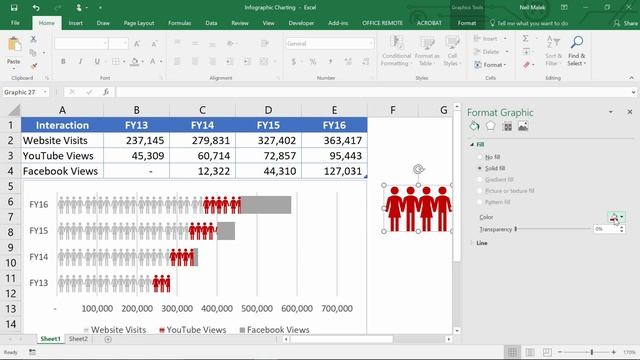This screenshot has height=360, width=640.
Task: Select the red people graphic on sheet
Action: (x=418, y=209)
